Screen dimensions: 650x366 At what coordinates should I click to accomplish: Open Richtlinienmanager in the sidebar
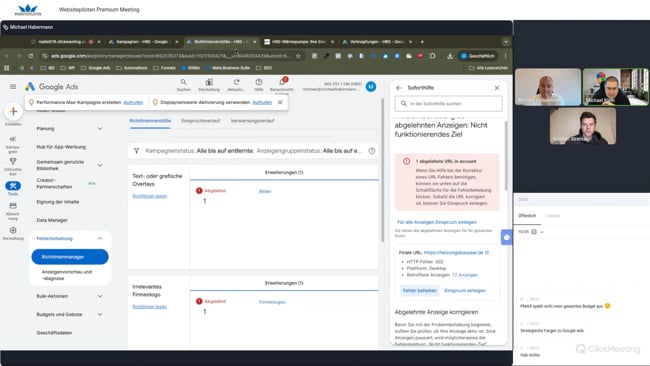pyautogui.click(x=70, y=257)
